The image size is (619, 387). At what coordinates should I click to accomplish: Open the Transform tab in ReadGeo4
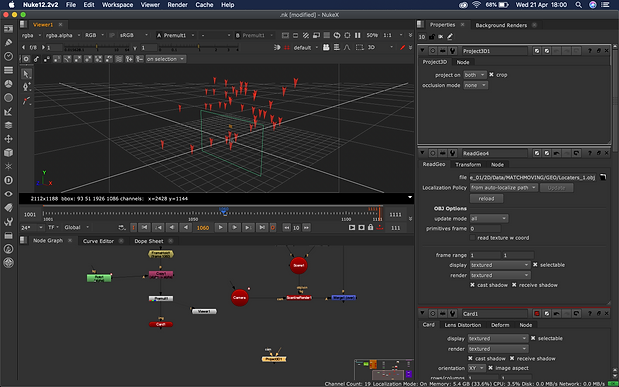[x=468, y=165]
